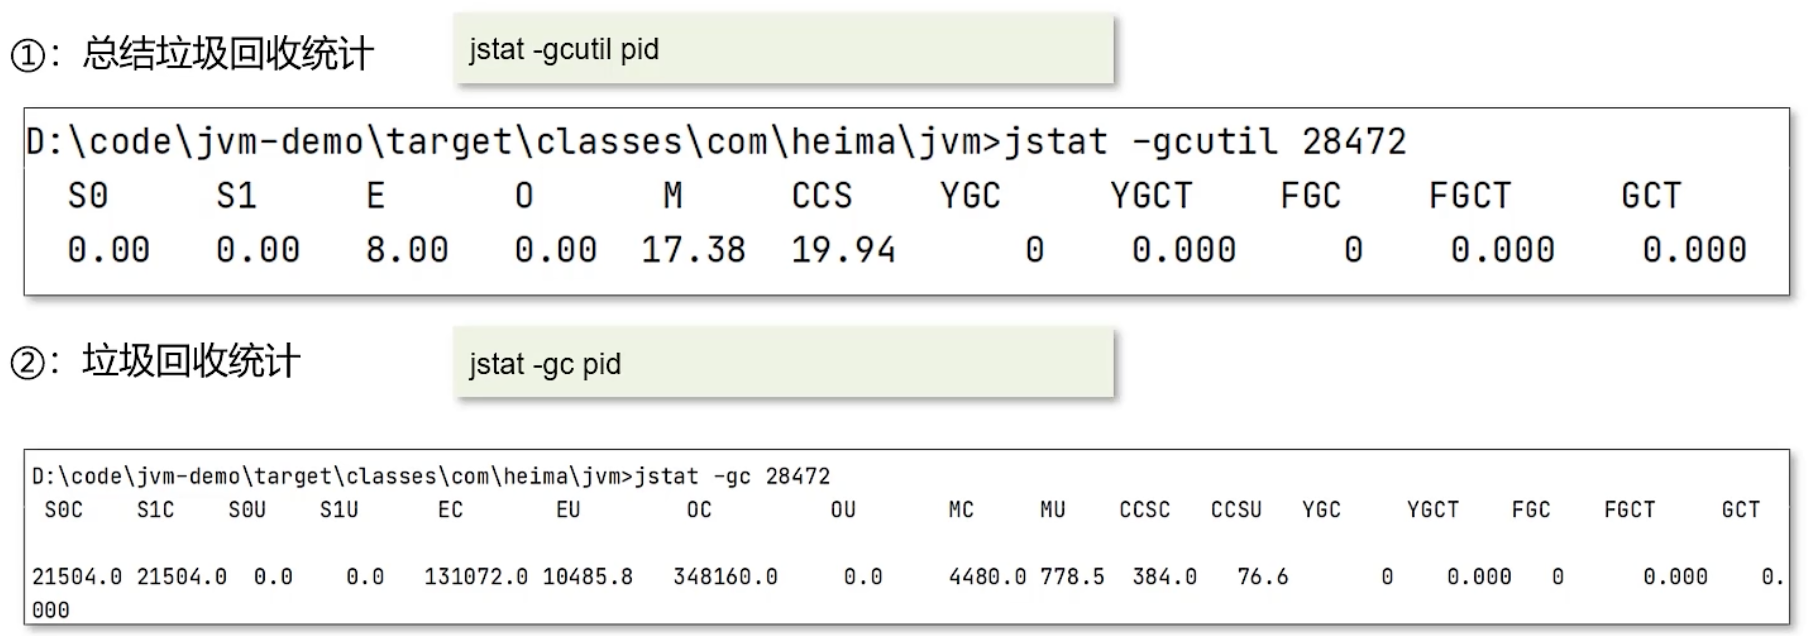Select the heading 总结垃圾回收统计
1810x636 pixels.
(x=228, y=54)
